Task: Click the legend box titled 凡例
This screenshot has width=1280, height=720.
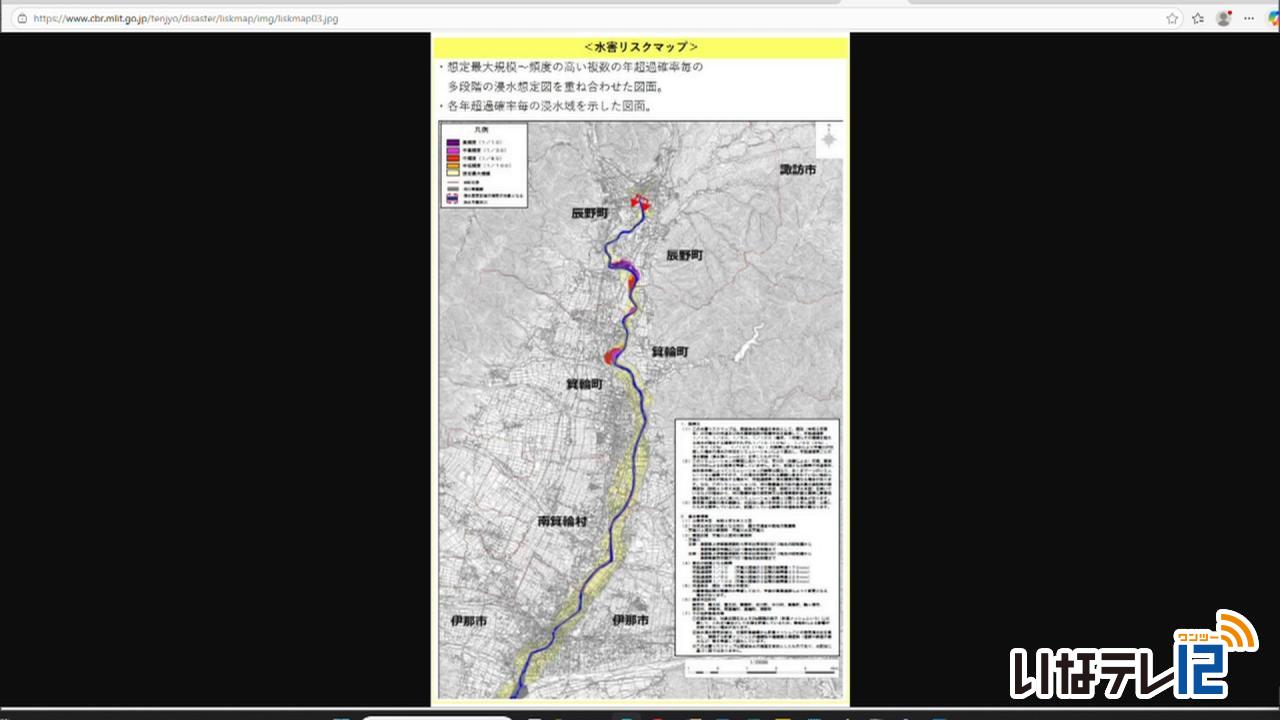Action: tap(483, 165)
